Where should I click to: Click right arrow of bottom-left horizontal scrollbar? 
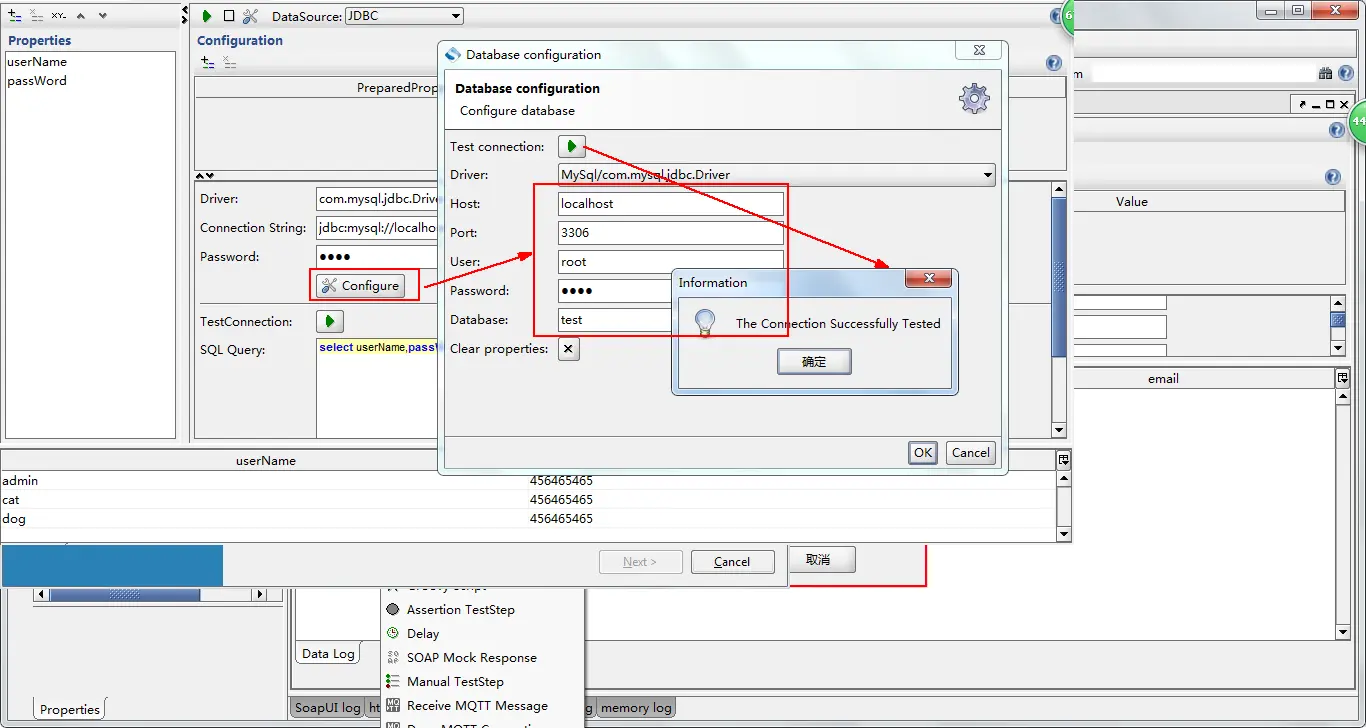coord(261,594)
